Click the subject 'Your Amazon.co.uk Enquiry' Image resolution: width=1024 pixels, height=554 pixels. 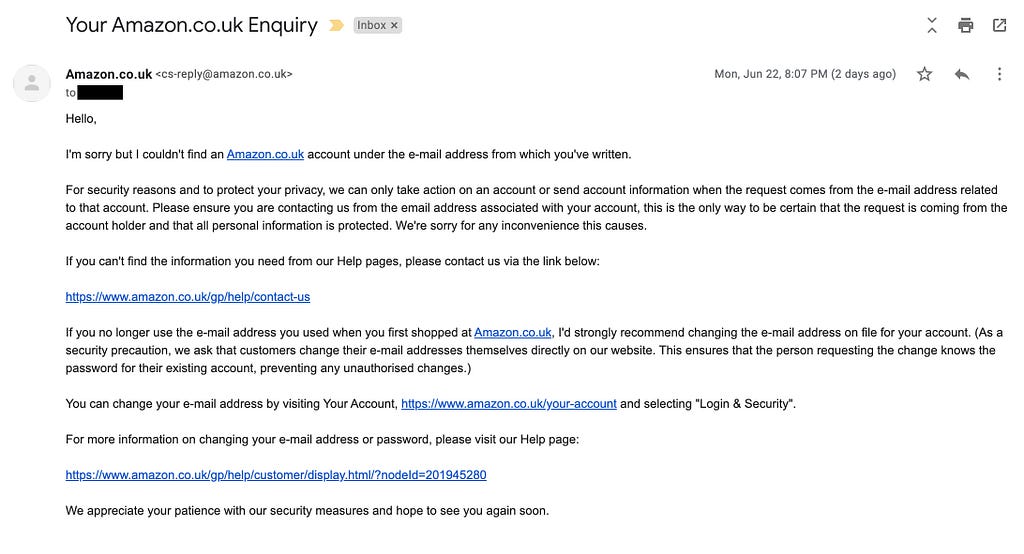[191, 25]
